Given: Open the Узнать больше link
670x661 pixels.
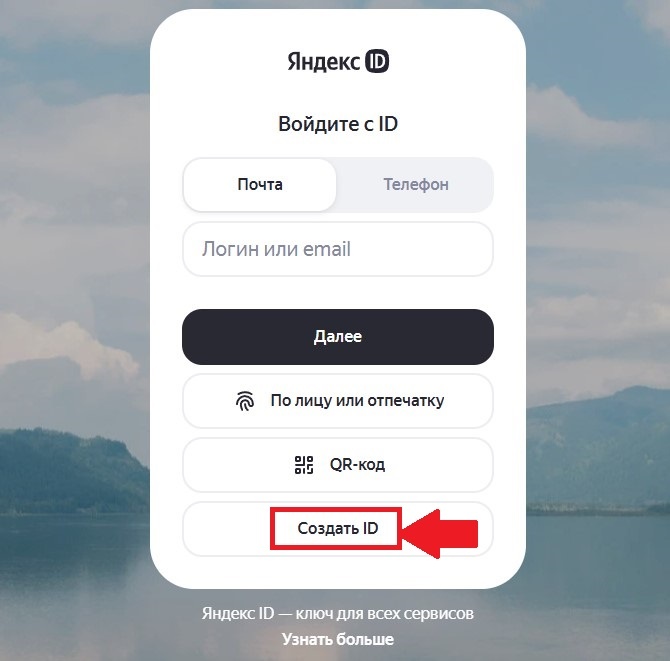Looking at the screenshot, I should (x=338, y=639).
